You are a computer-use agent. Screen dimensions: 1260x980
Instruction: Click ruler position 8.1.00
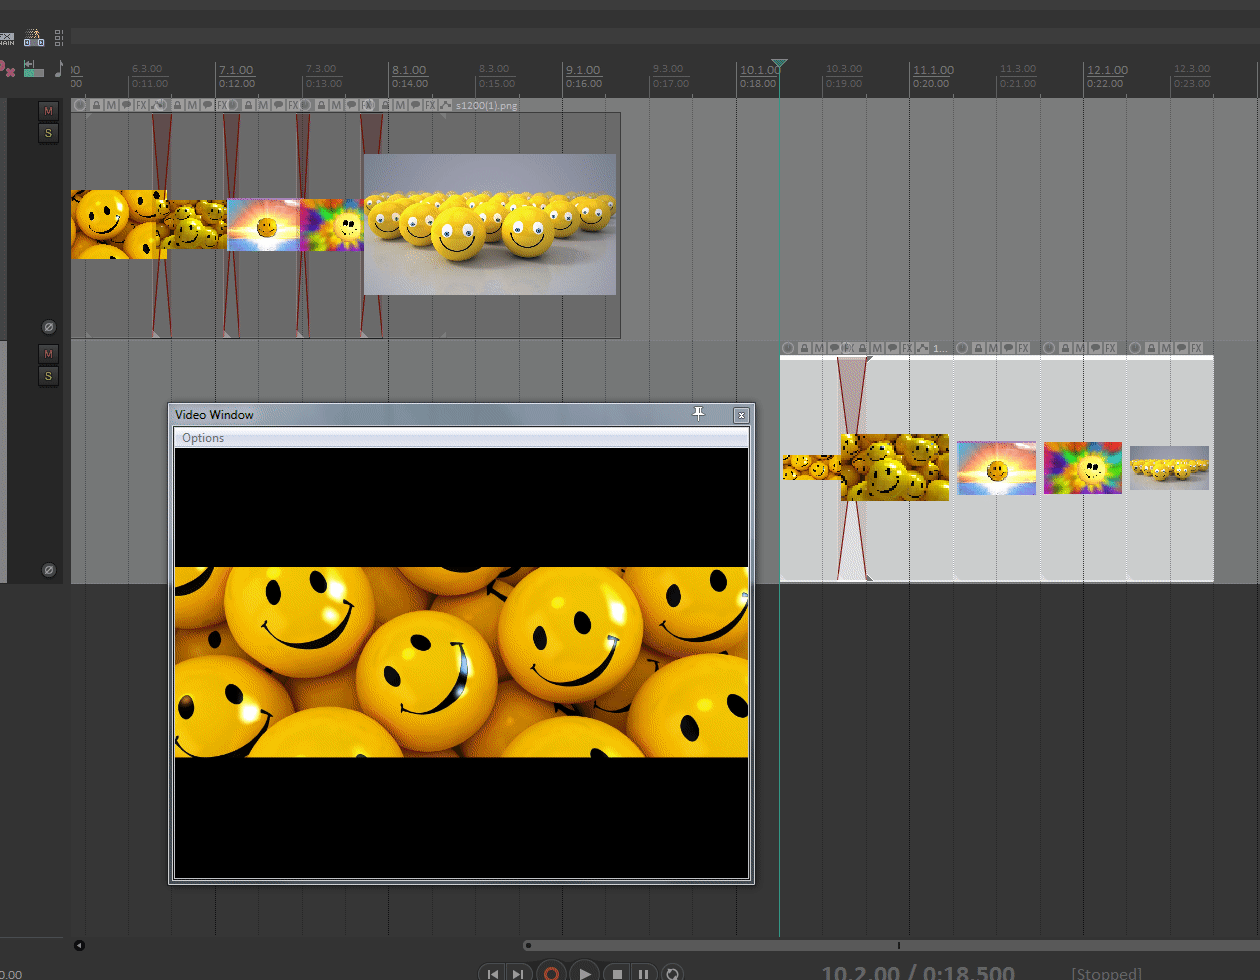point(409,70)
